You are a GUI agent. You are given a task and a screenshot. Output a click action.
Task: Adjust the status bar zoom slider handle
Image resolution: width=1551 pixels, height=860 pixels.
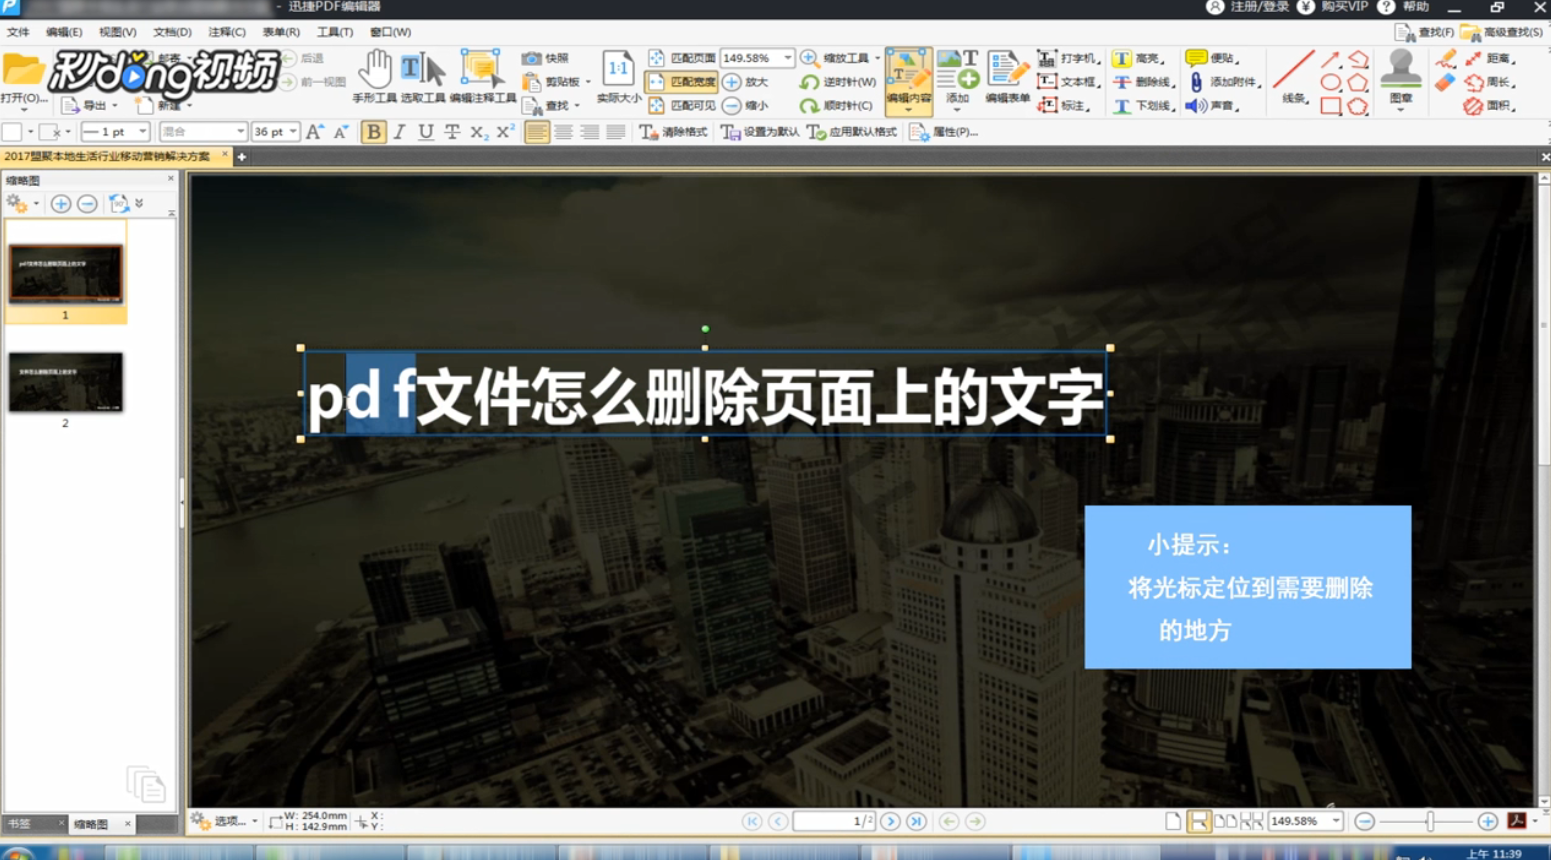coord(1430,821)
